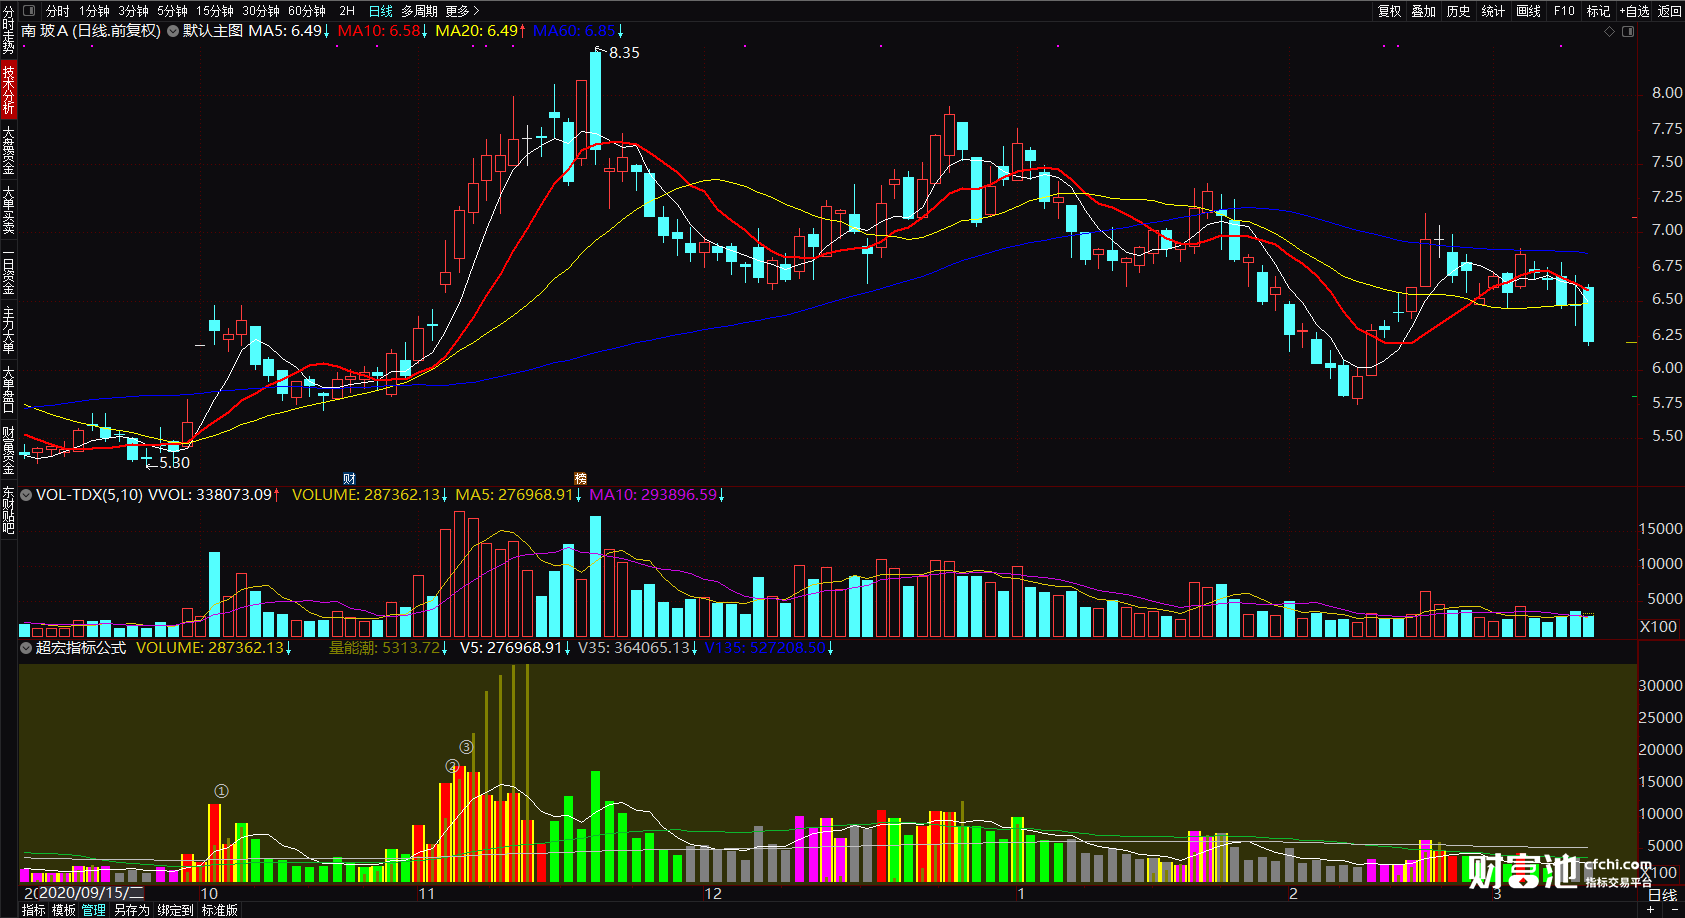Click MA5: 6.49 indicator label

click(x=289, y=31)
